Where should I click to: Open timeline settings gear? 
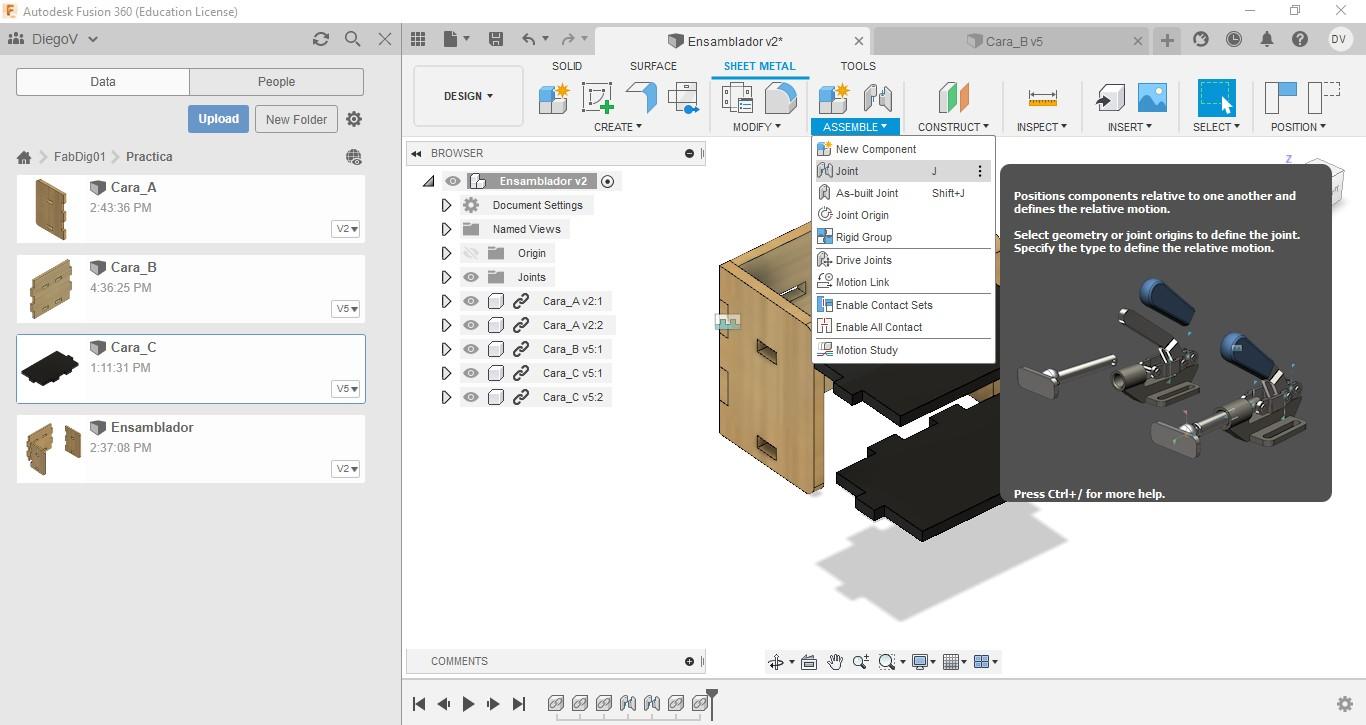1345,704
